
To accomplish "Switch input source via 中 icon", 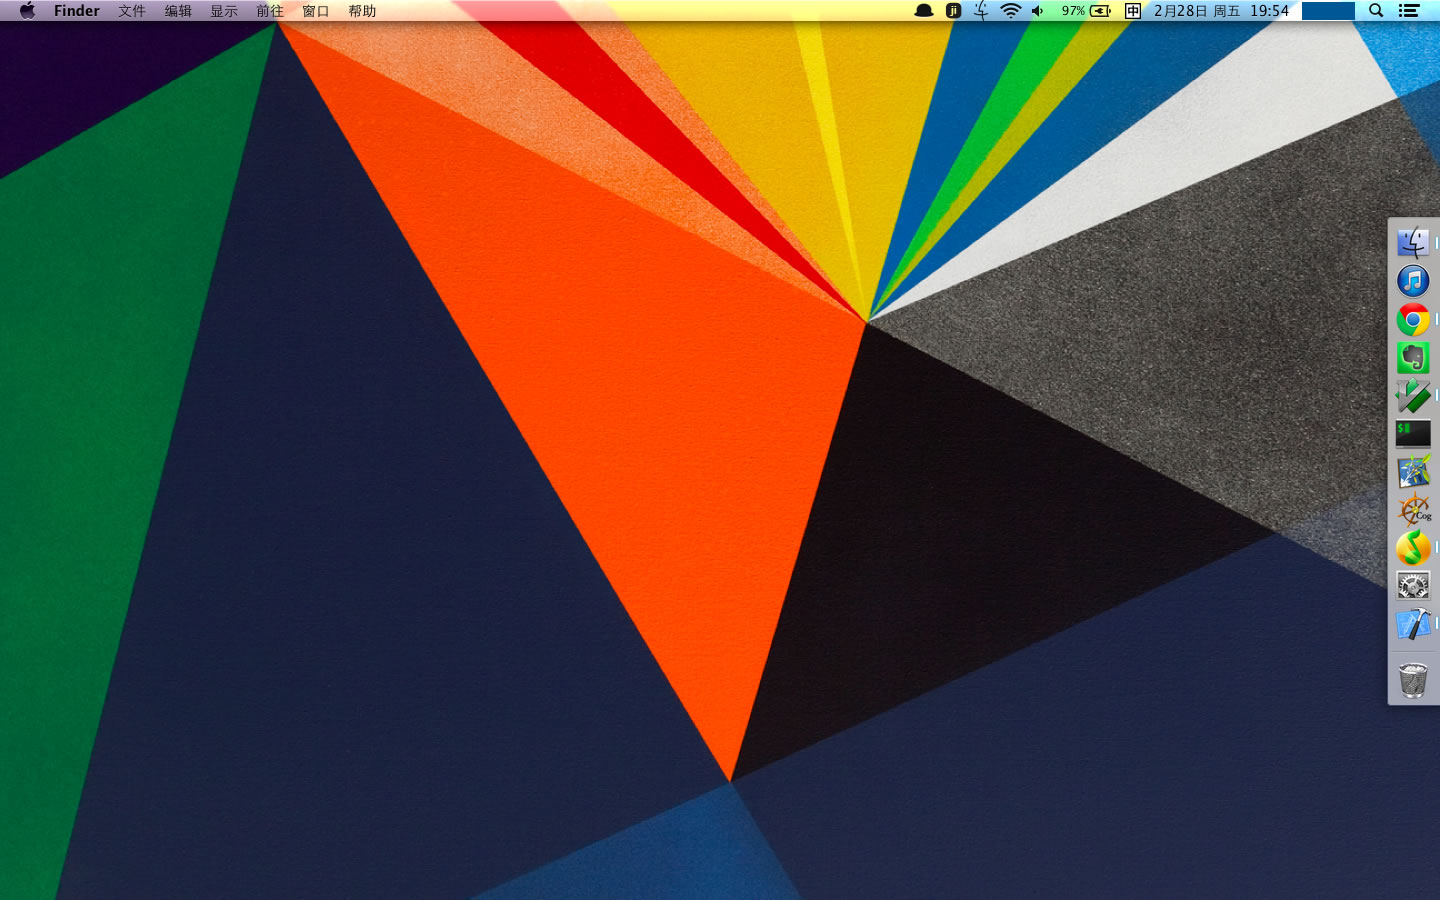I will [x=1133, y=11].
